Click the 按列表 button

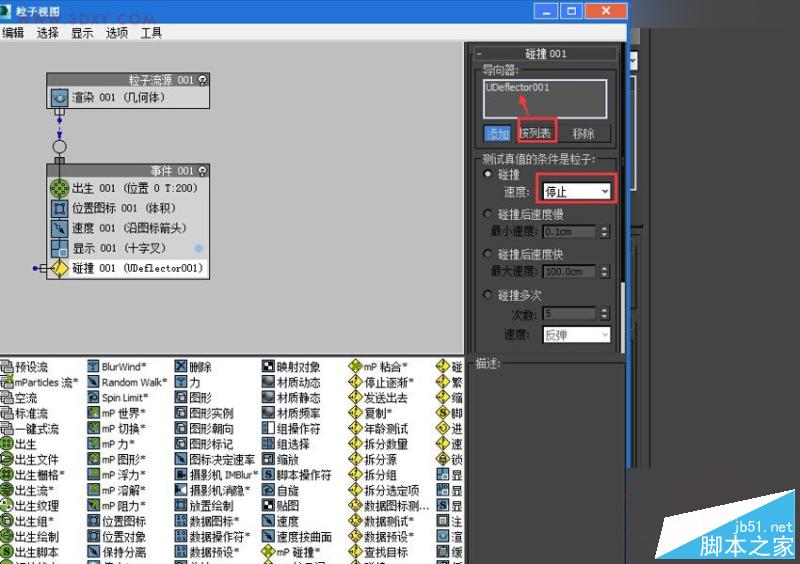(x=536, y=133)
